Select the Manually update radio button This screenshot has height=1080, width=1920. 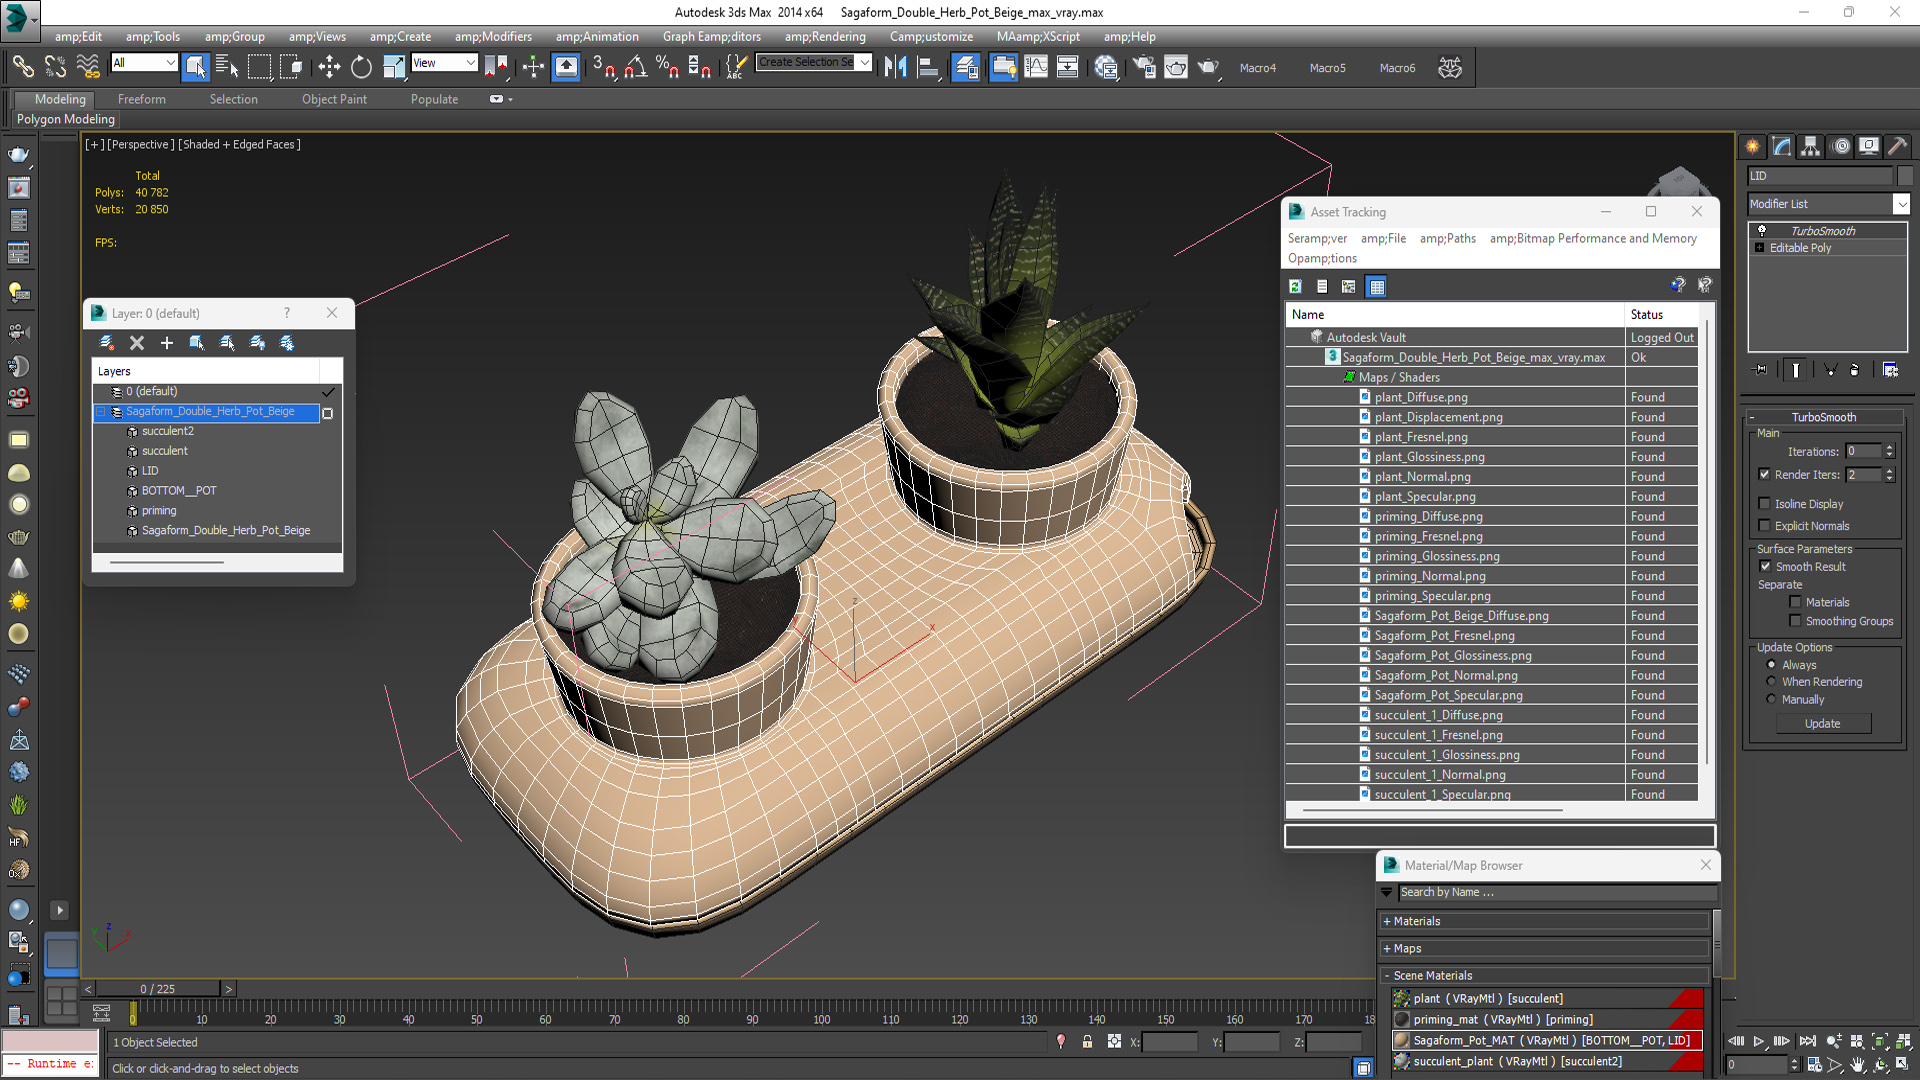click(1771, 699)
